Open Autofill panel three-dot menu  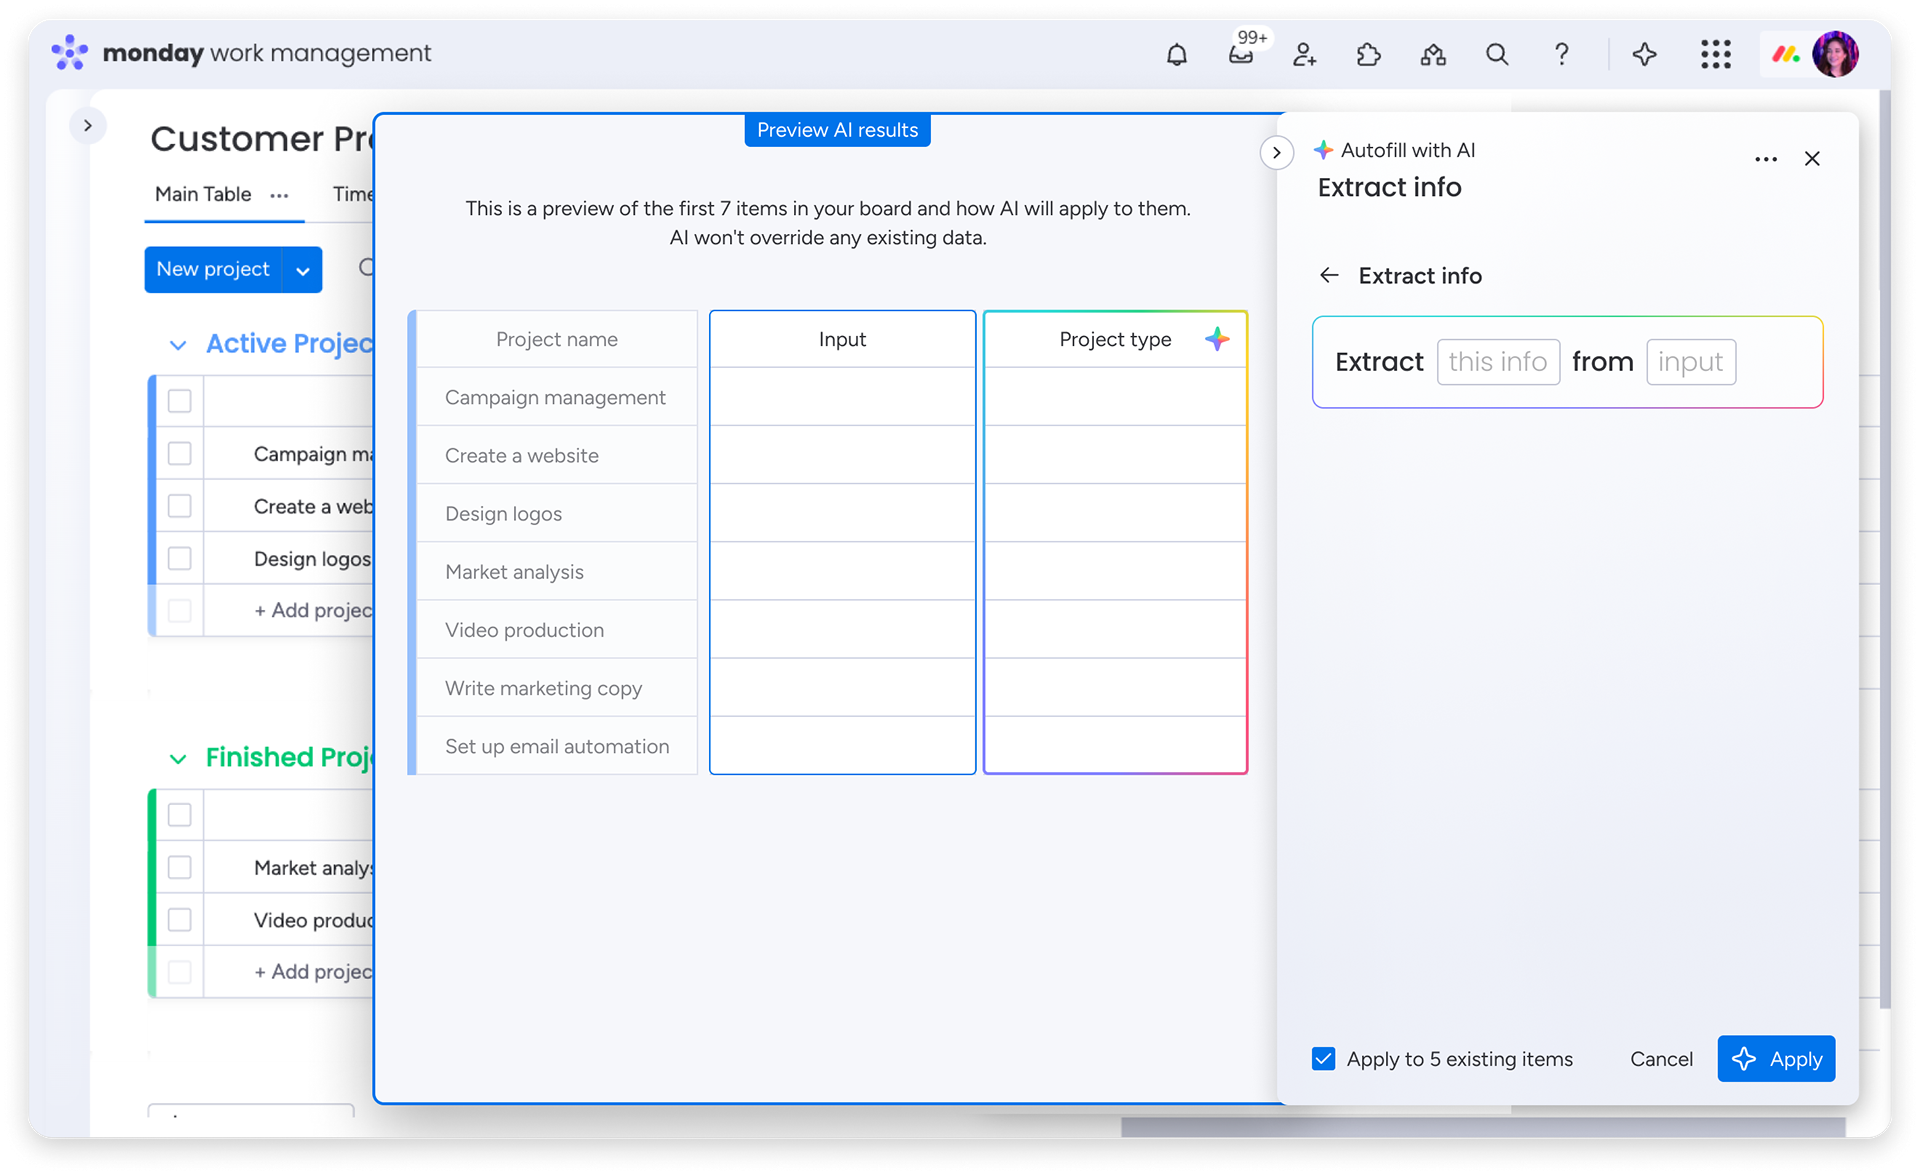pos(1766,159)
